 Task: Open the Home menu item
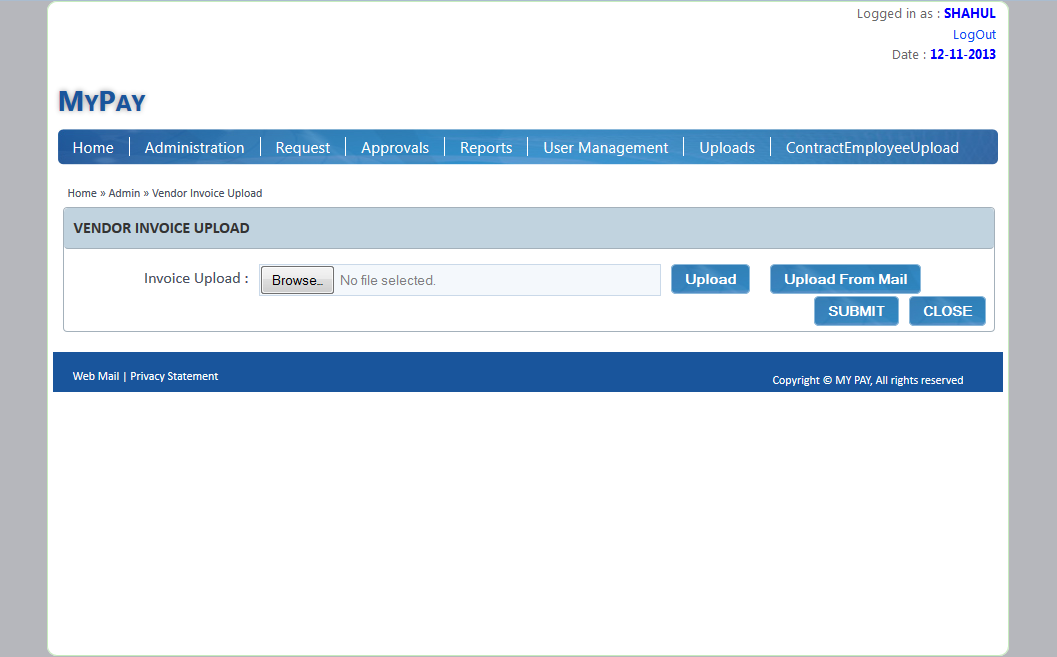click(93, 148)
